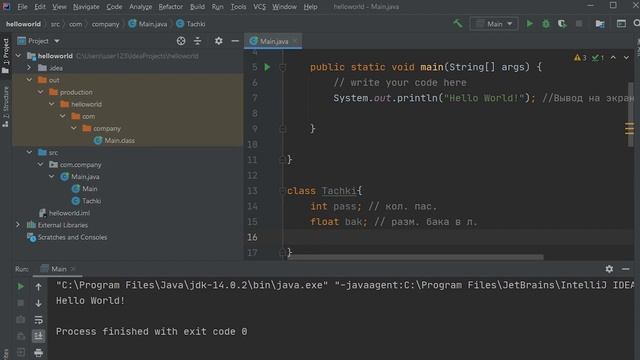Screen dimensions: 640x360
Task: Click Tachki breadcrumb in navigation bar
Action: click(x=191, y=24)
